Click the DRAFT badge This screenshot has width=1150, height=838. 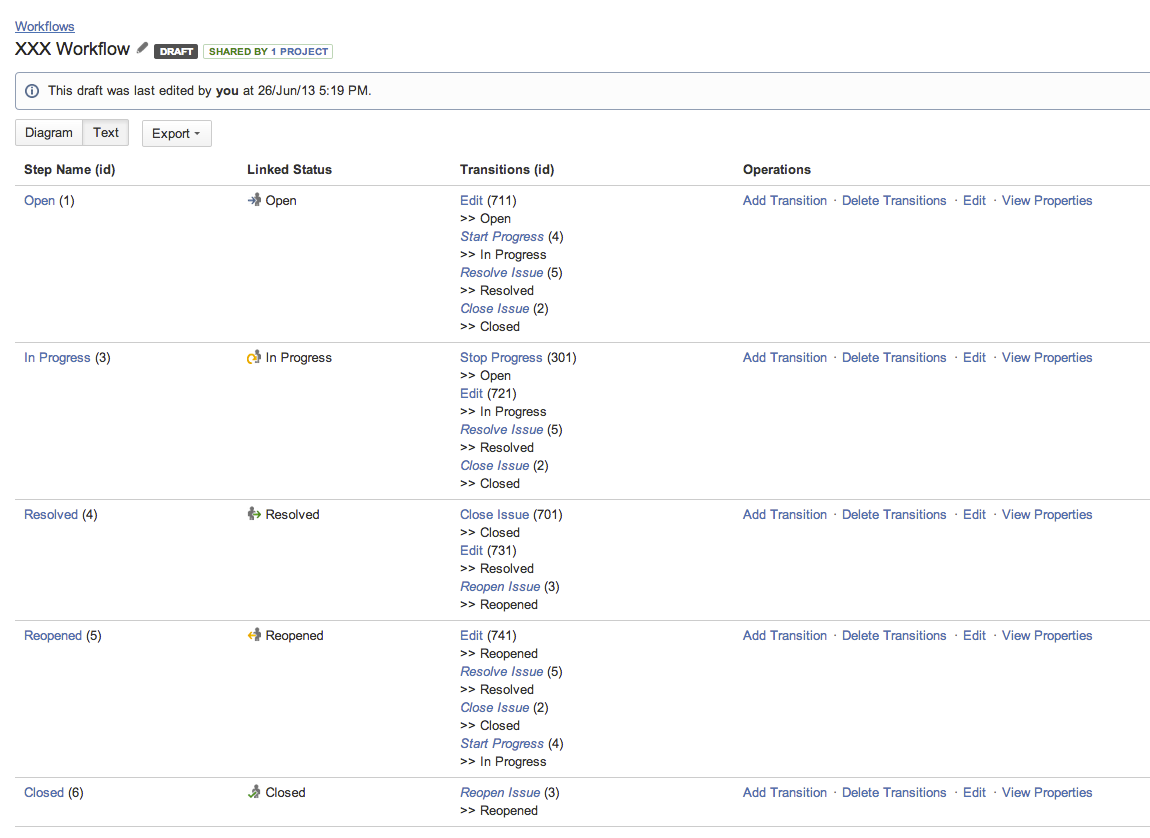click(176, 51)
